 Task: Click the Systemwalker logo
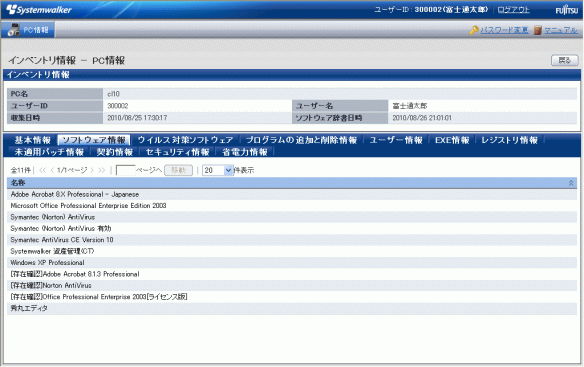39,10
